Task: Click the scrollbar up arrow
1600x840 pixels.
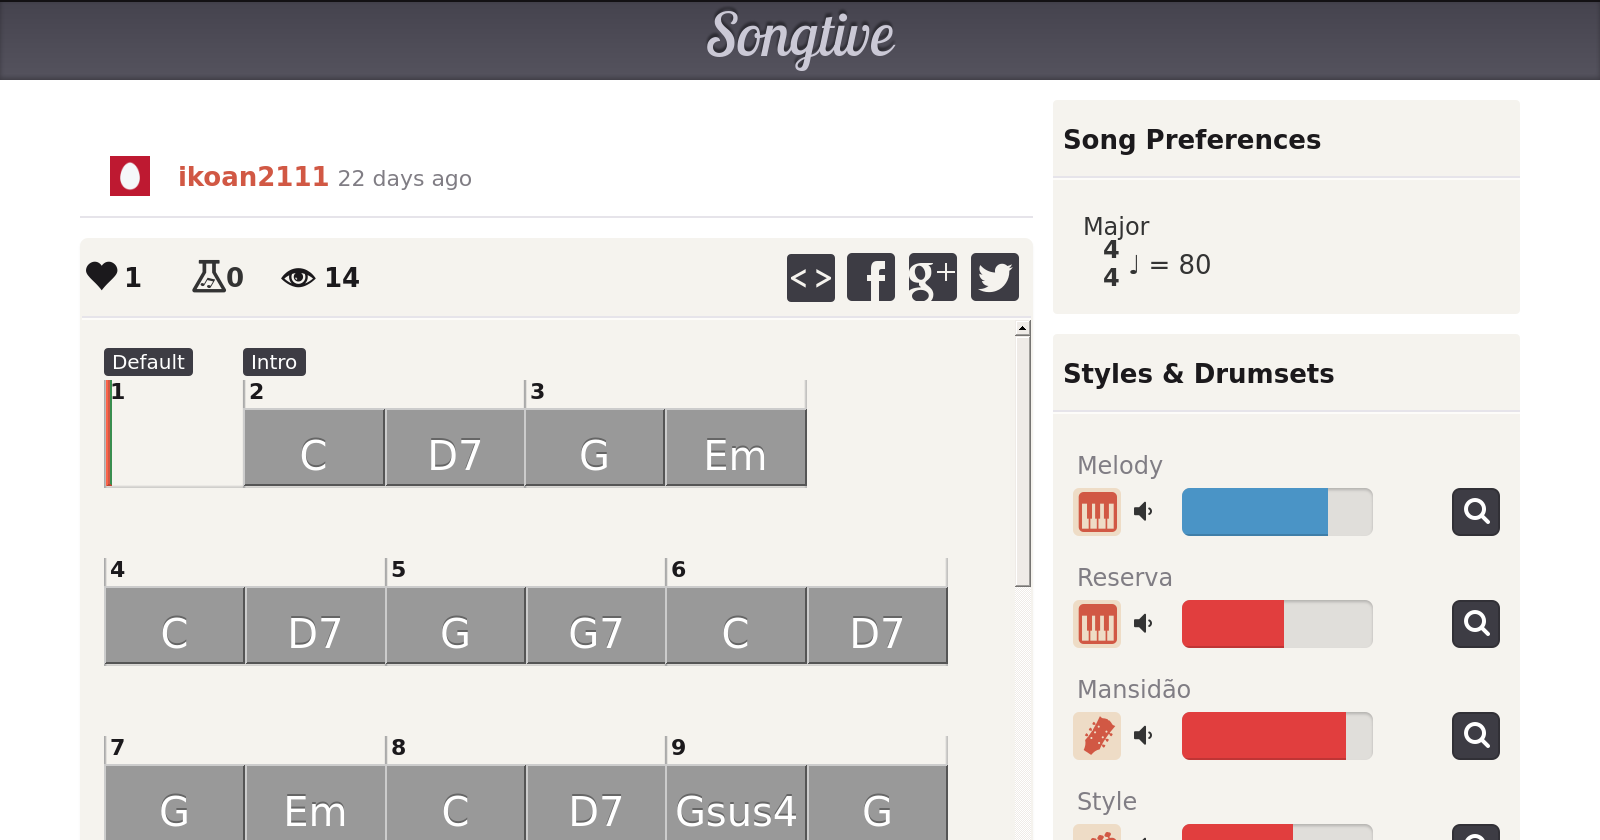Action: (1022, 328)
